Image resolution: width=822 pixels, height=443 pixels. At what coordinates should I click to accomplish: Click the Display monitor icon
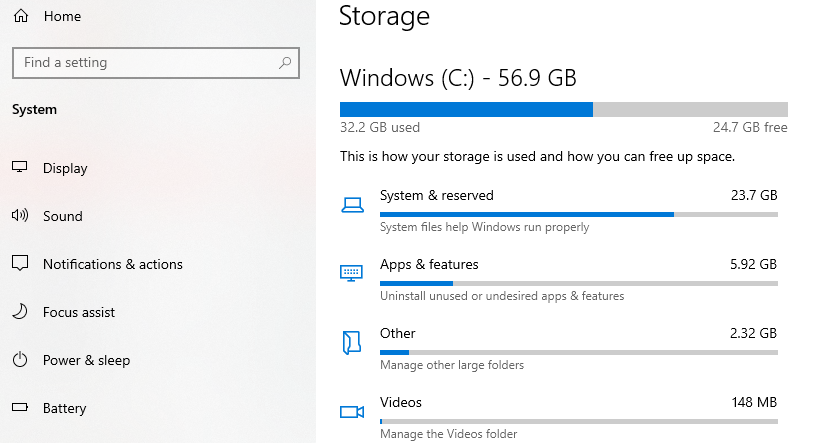pos(20,167)
